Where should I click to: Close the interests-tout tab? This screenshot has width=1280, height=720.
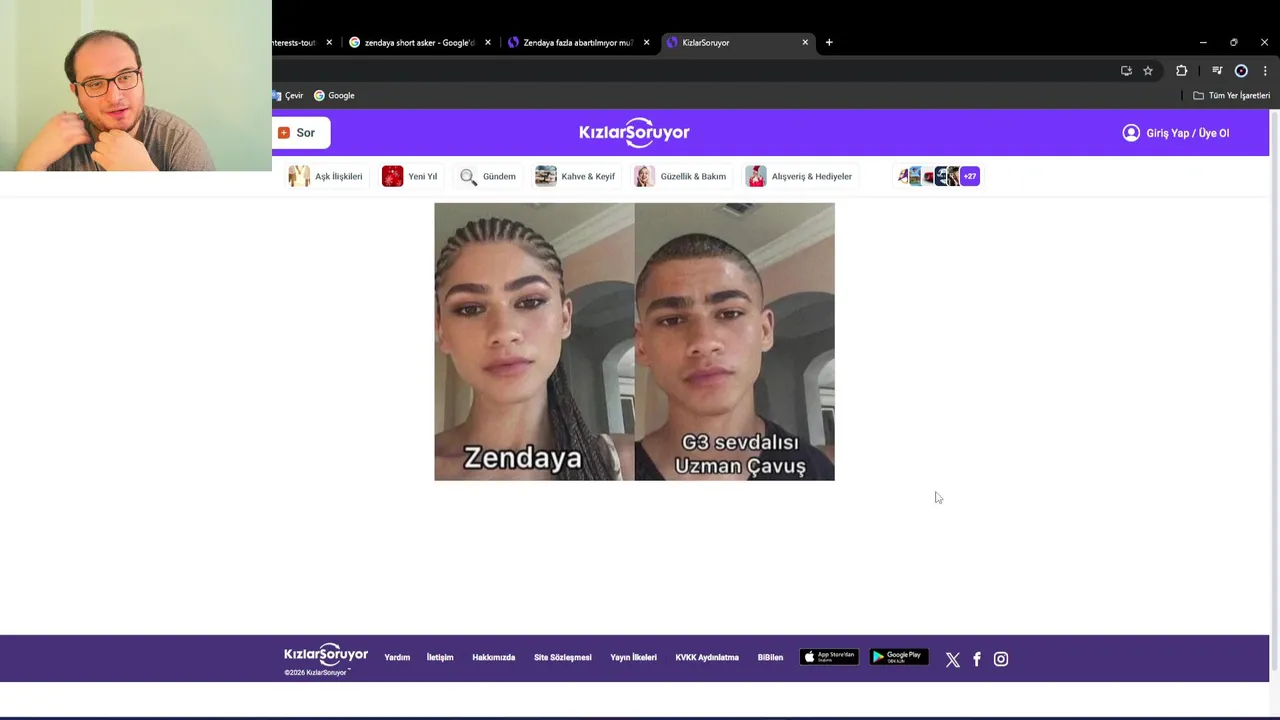click(329, 43)
